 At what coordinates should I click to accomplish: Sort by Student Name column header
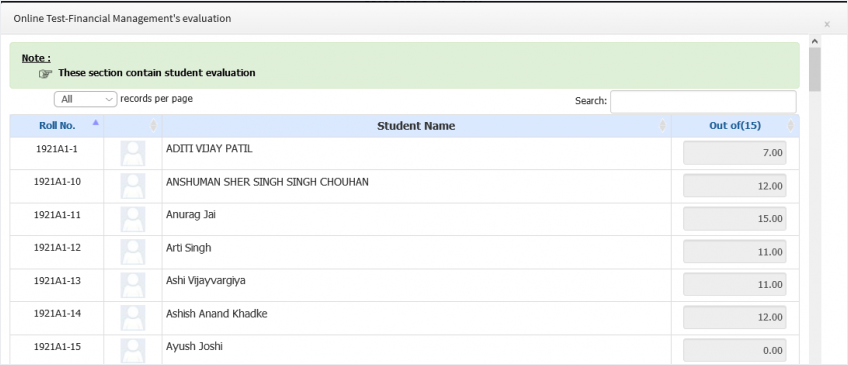click(x=416, y=125)
